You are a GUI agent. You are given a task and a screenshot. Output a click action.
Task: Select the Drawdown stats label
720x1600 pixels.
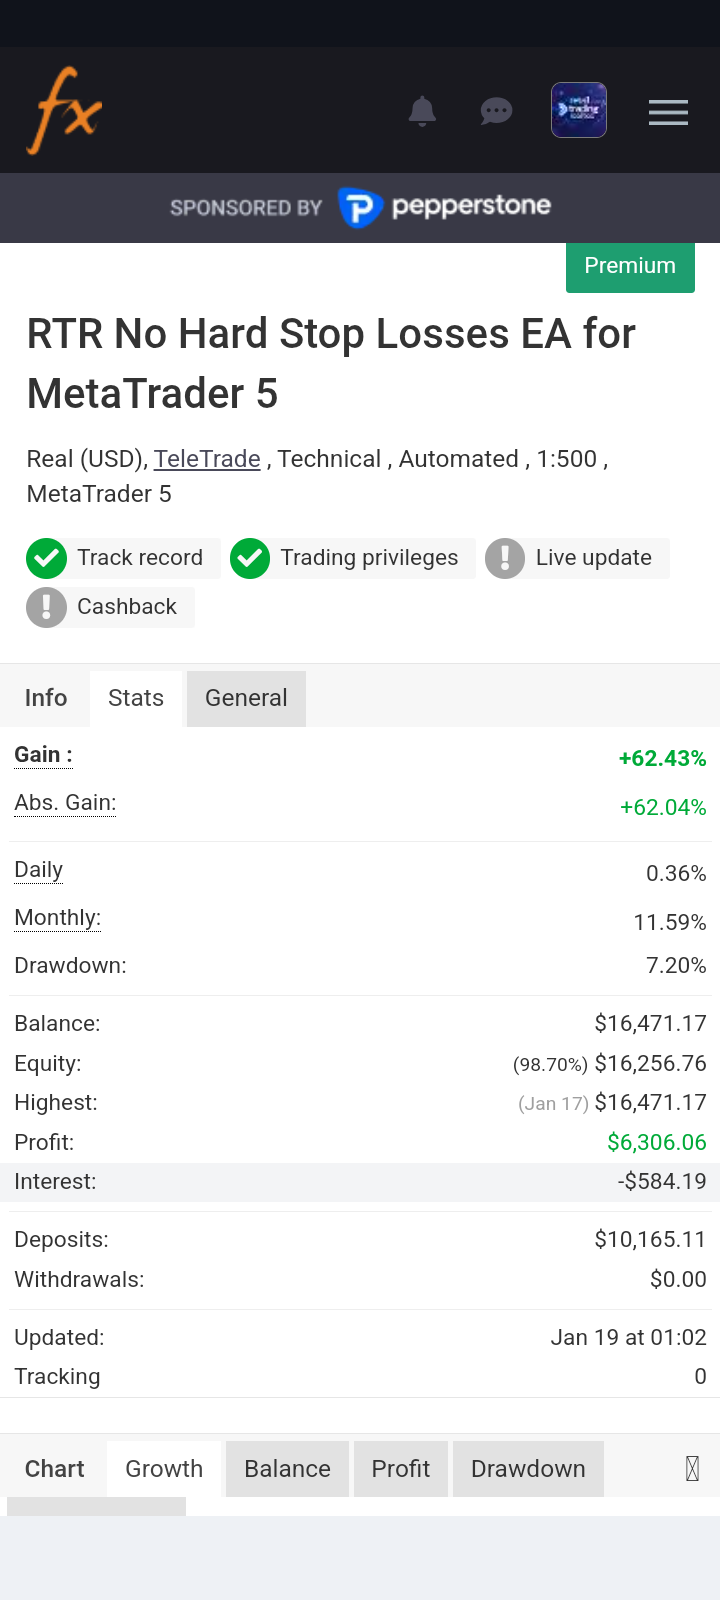(x=70, y=966)
